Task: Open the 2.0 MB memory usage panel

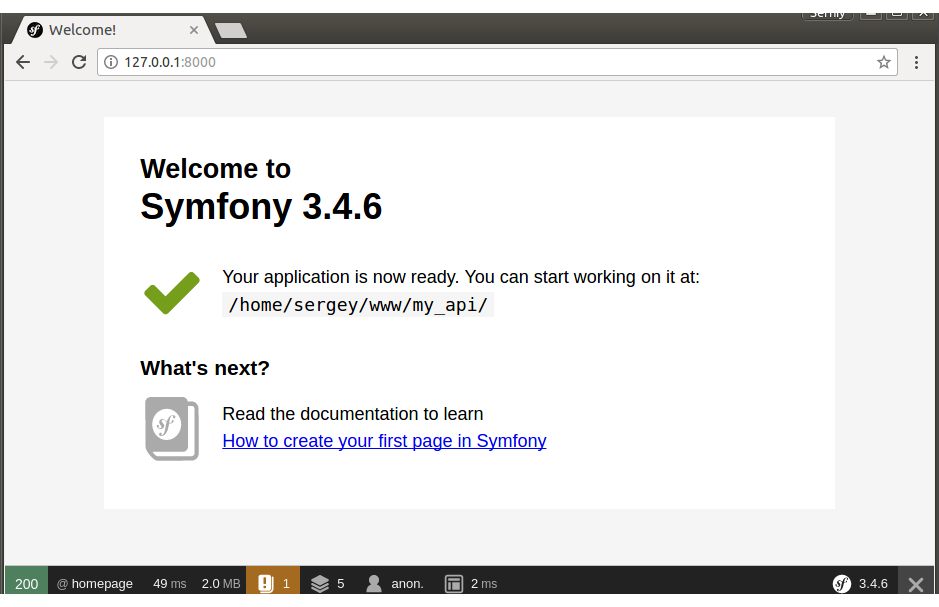Action: pyautogui.click(x=221, y=584)
